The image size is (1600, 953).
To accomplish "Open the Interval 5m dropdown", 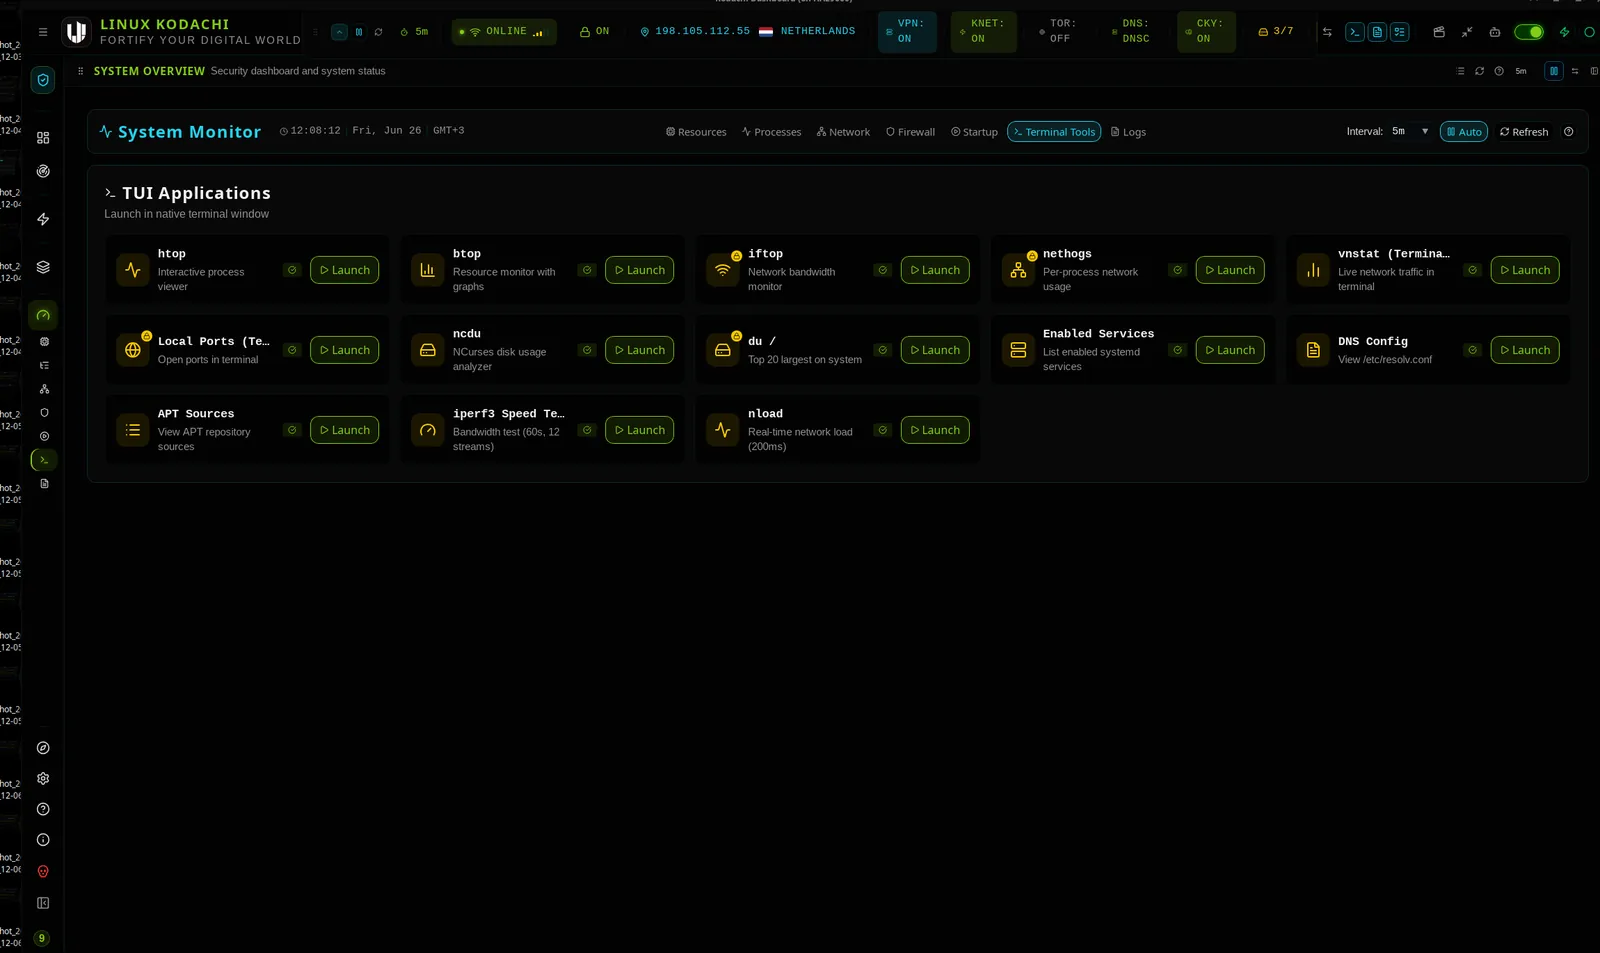I will tap(1410, 131).
